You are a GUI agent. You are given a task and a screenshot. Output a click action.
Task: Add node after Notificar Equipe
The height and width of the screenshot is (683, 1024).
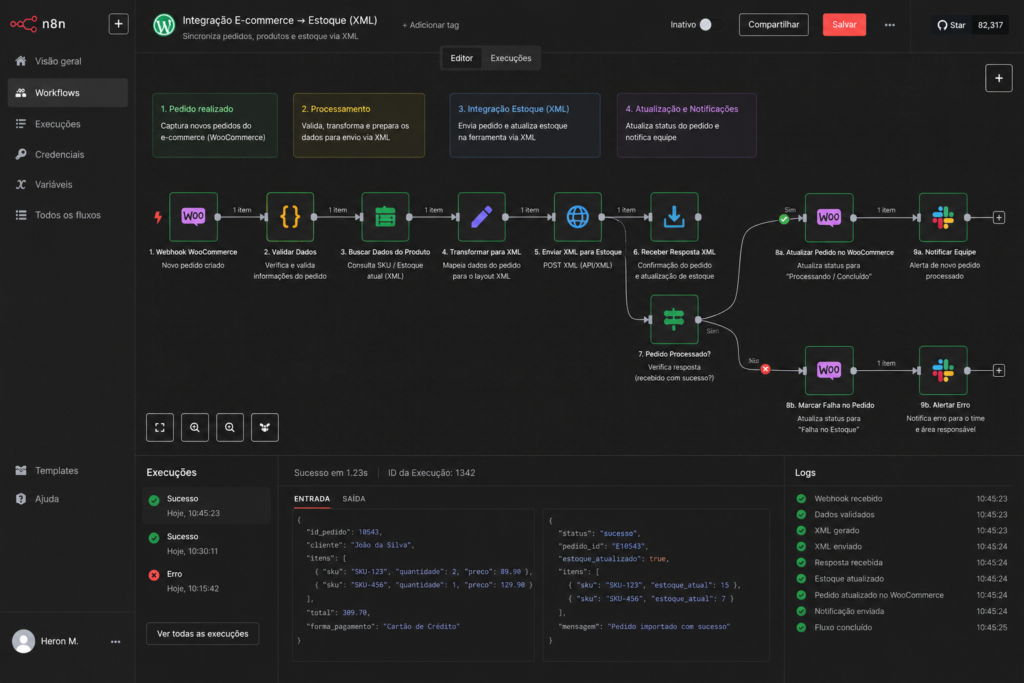[x=999, y=217]
